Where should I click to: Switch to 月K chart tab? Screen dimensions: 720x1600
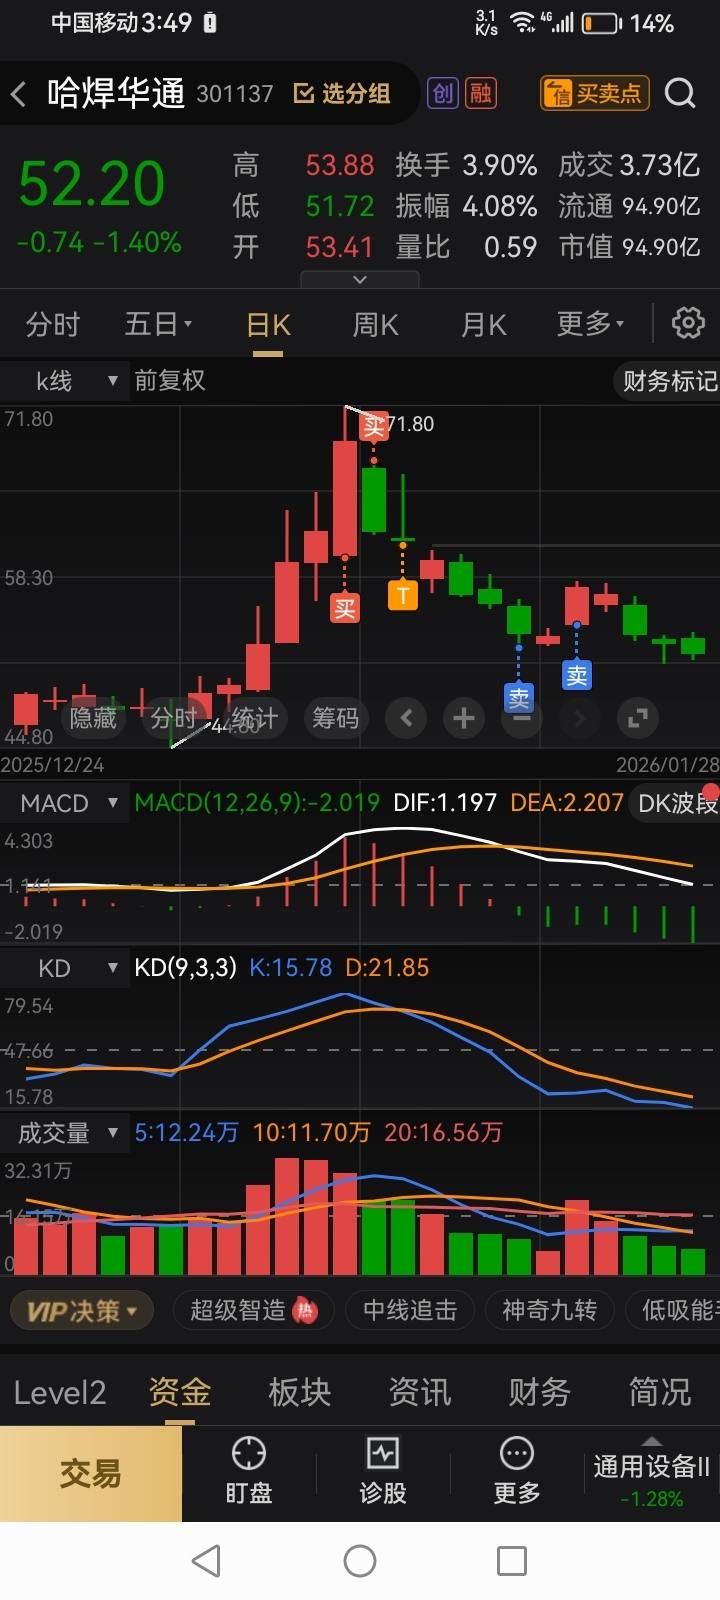tap(484, 324)
